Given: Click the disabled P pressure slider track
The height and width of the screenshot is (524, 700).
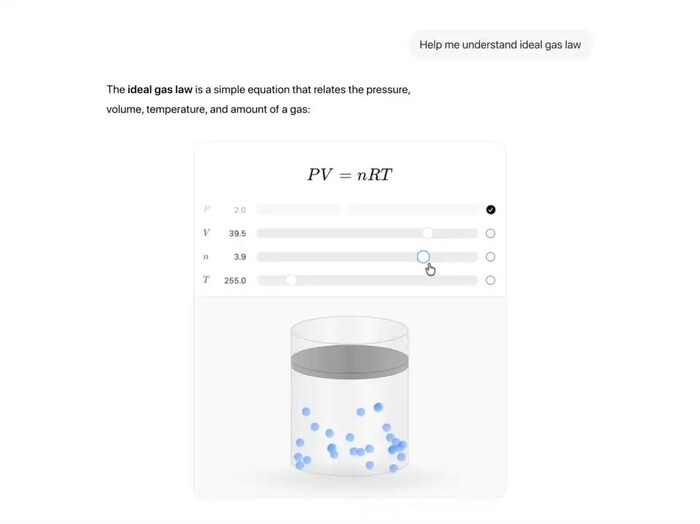Looking at the screenshot, I should pos(366,210).
